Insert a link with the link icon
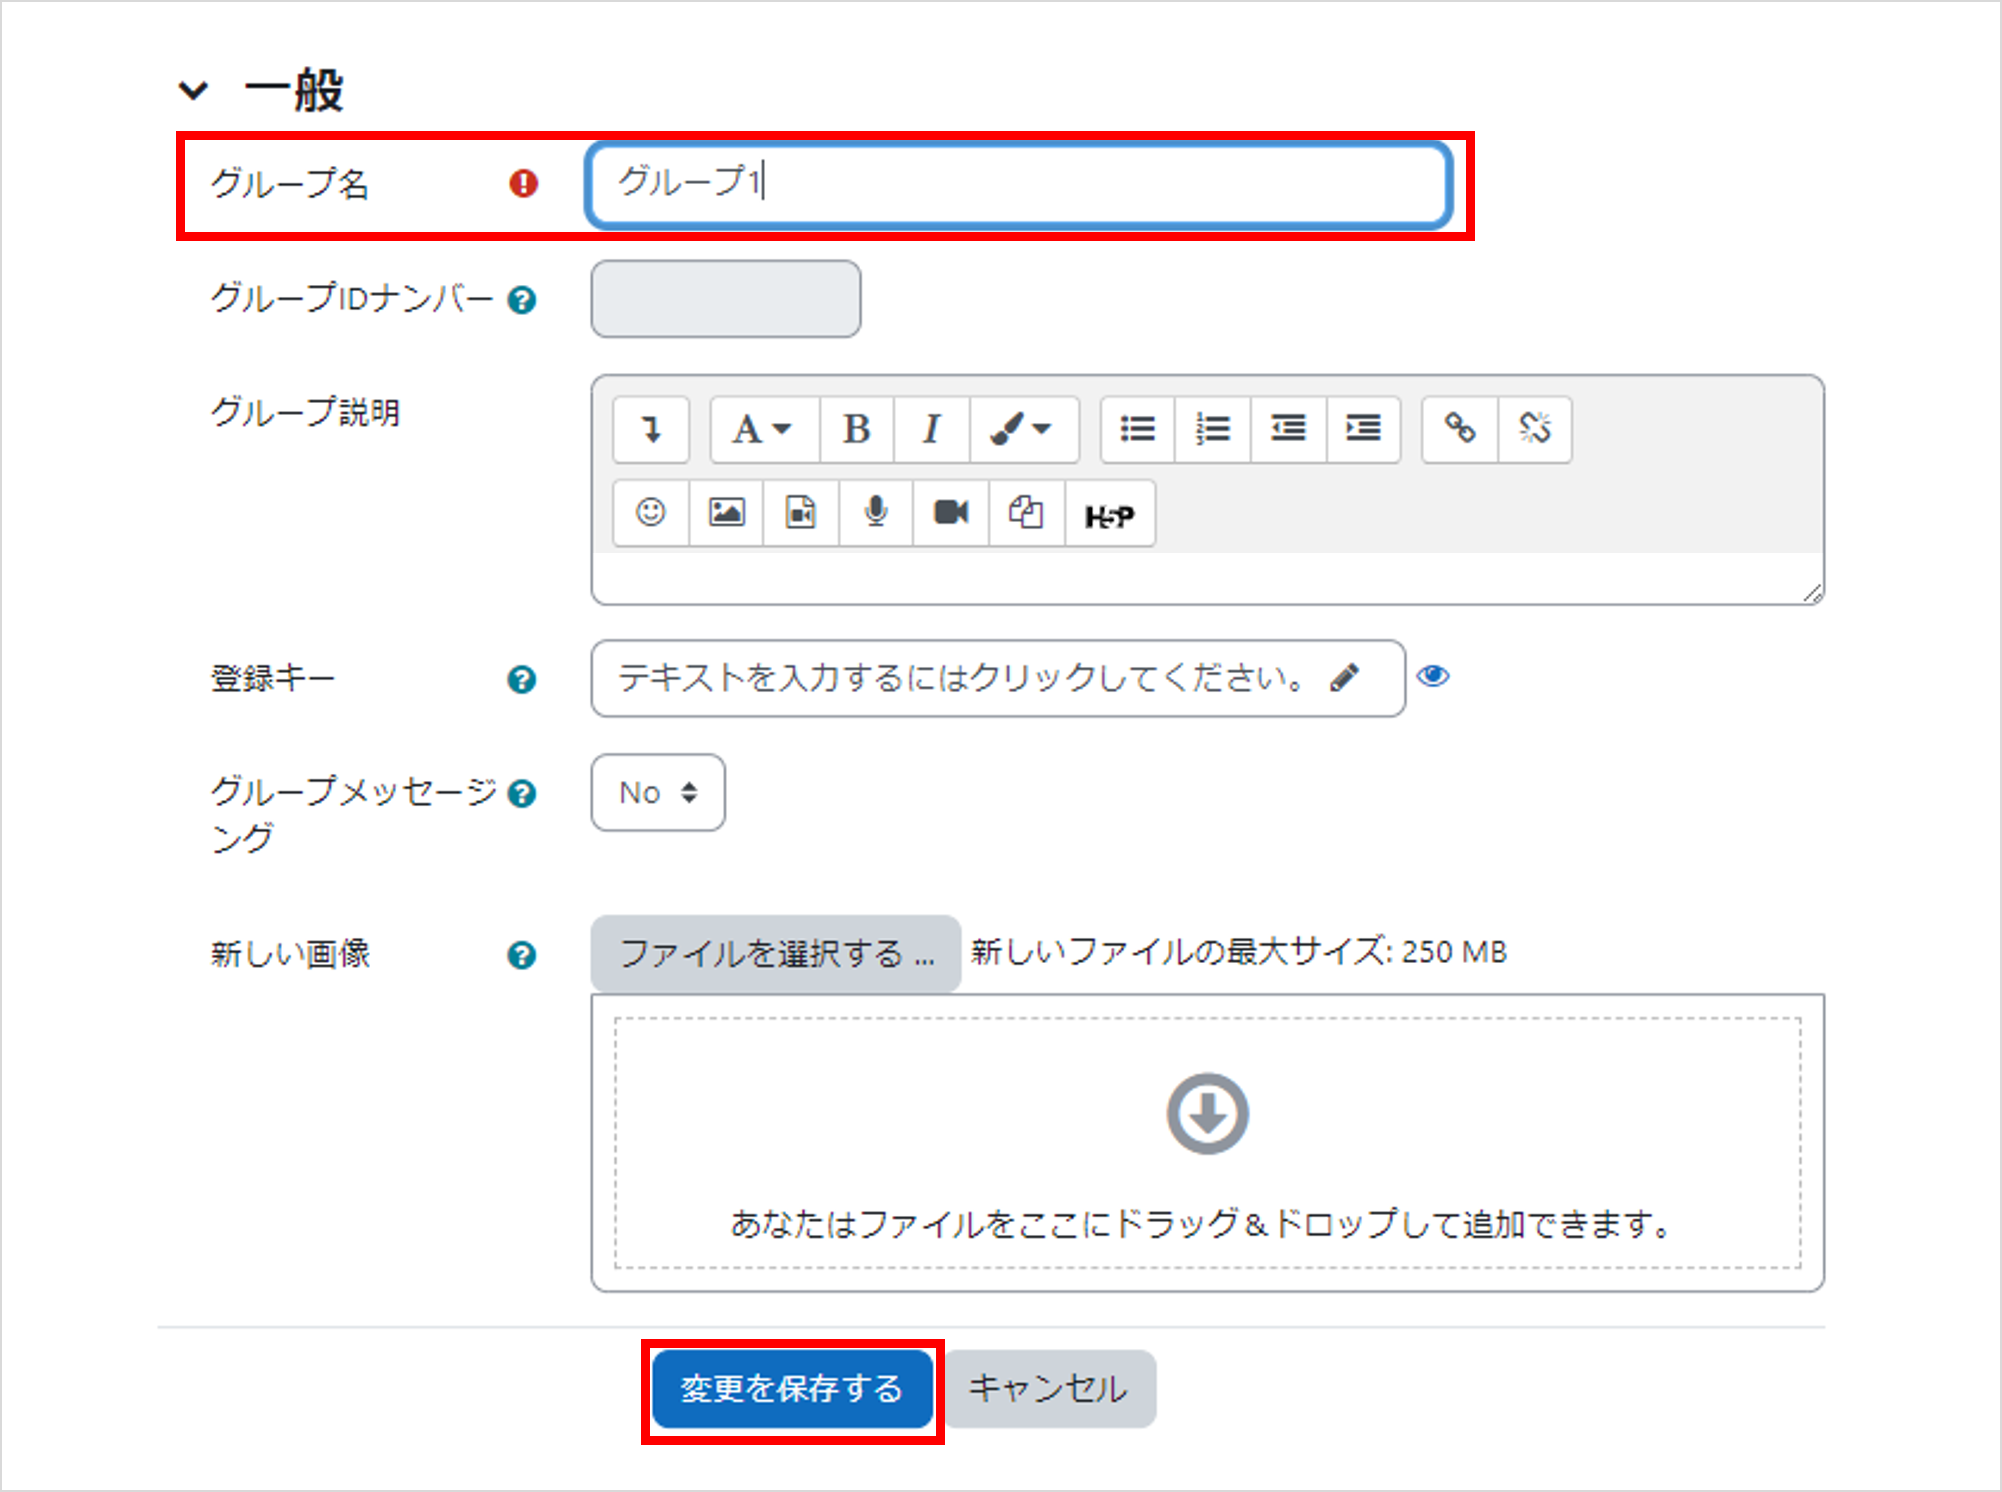 click(1460, 430)
